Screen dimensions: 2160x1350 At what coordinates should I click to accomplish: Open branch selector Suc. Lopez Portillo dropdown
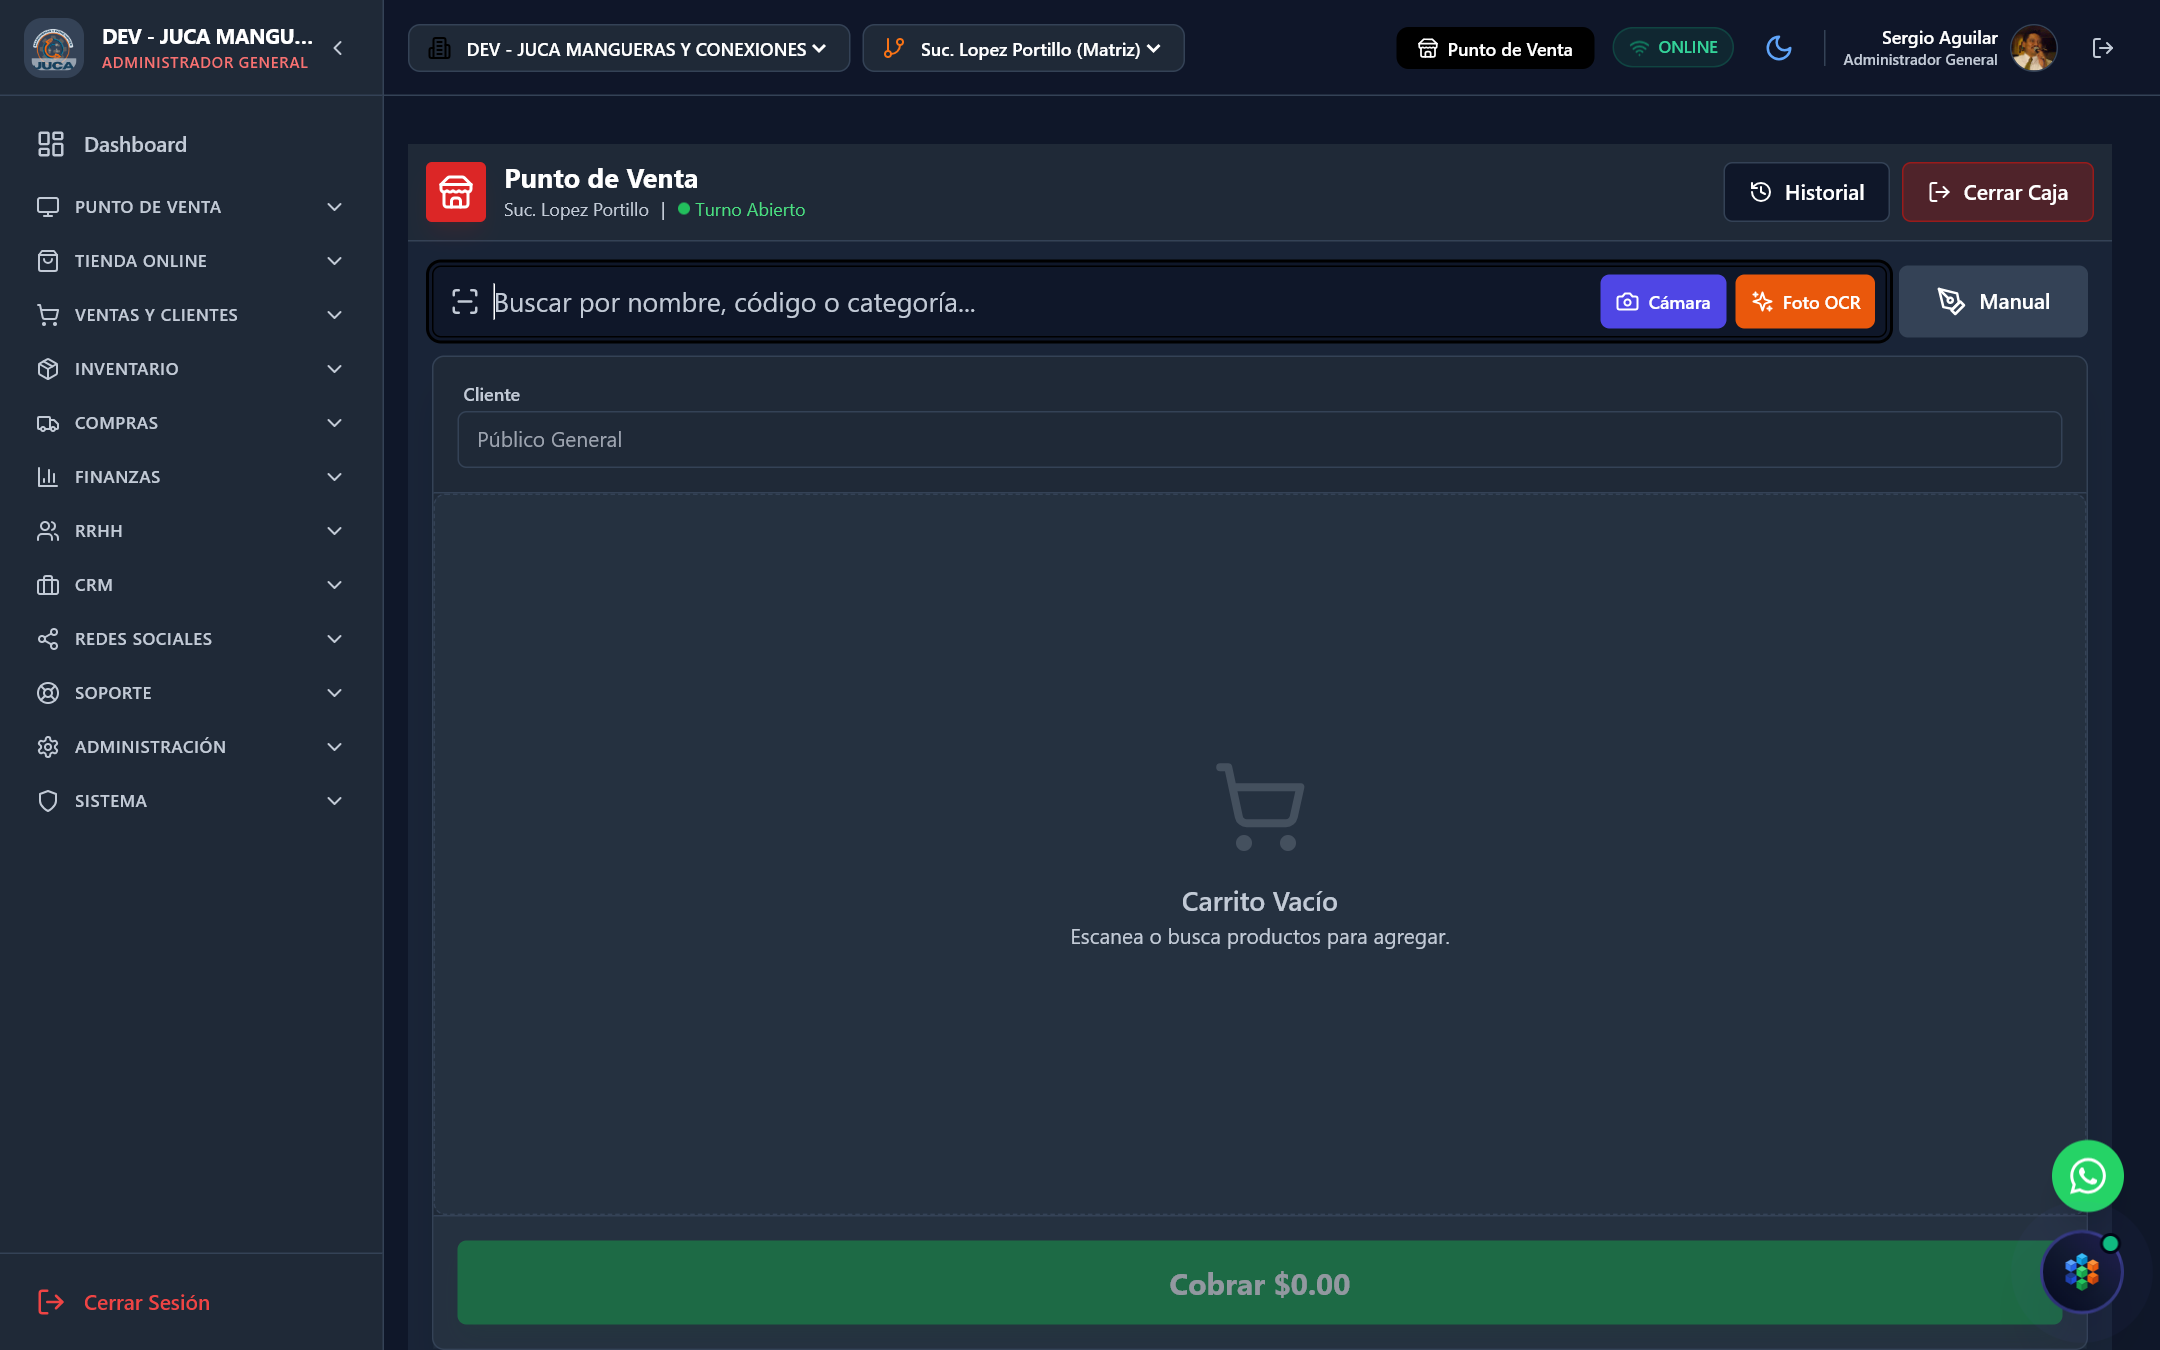[1023, 48]
